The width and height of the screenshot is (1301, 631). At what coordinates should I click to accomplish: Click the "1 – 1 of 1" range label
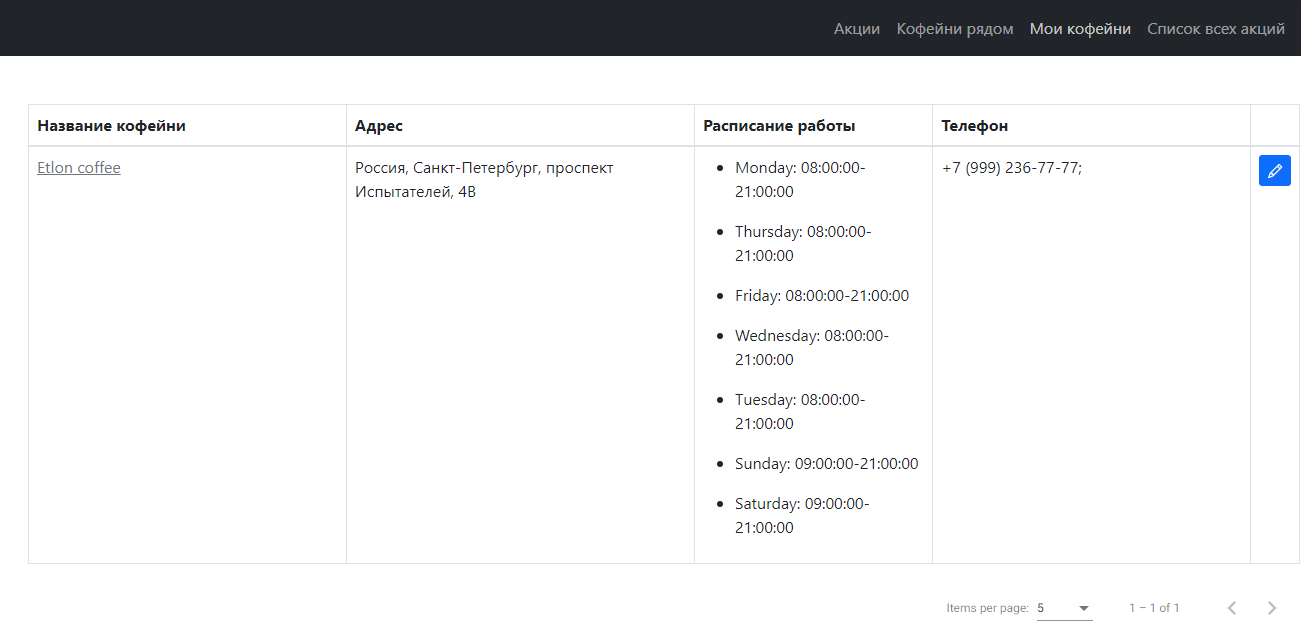1154,608
